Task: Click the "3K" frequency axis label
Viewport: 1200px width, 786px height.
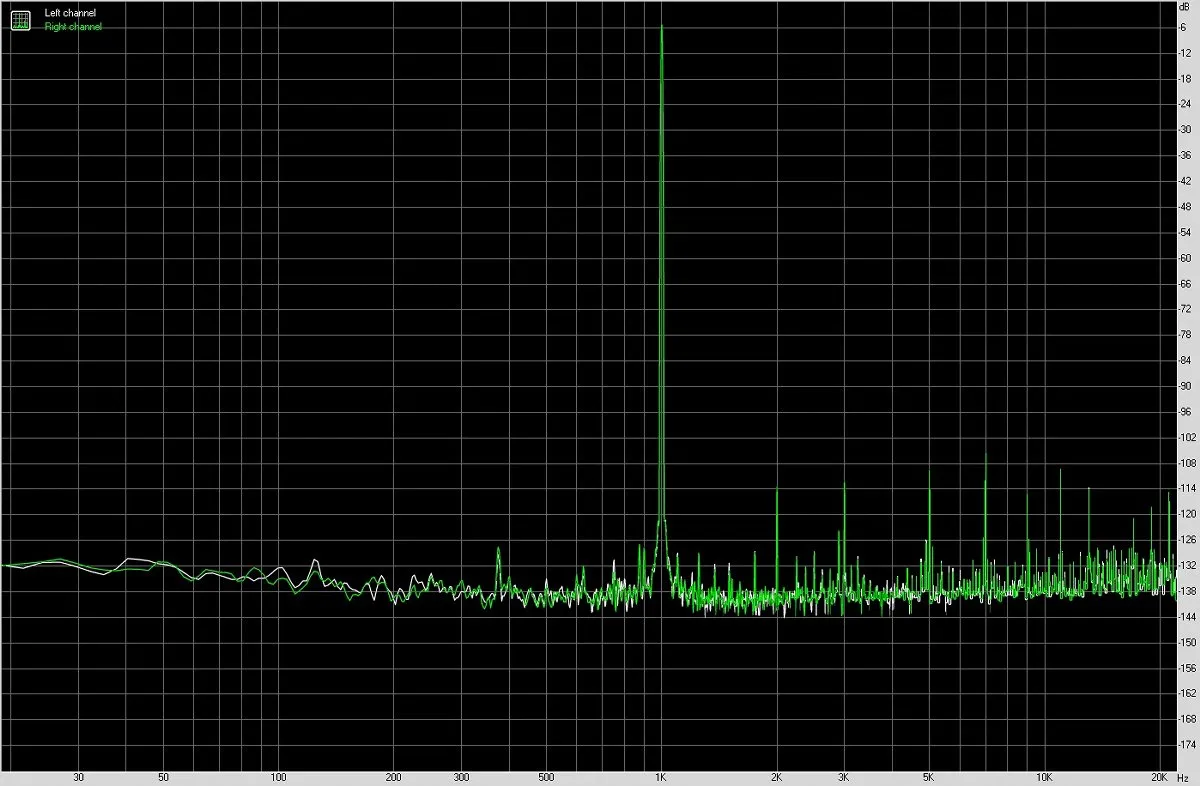Action: [x=843, y=777]
